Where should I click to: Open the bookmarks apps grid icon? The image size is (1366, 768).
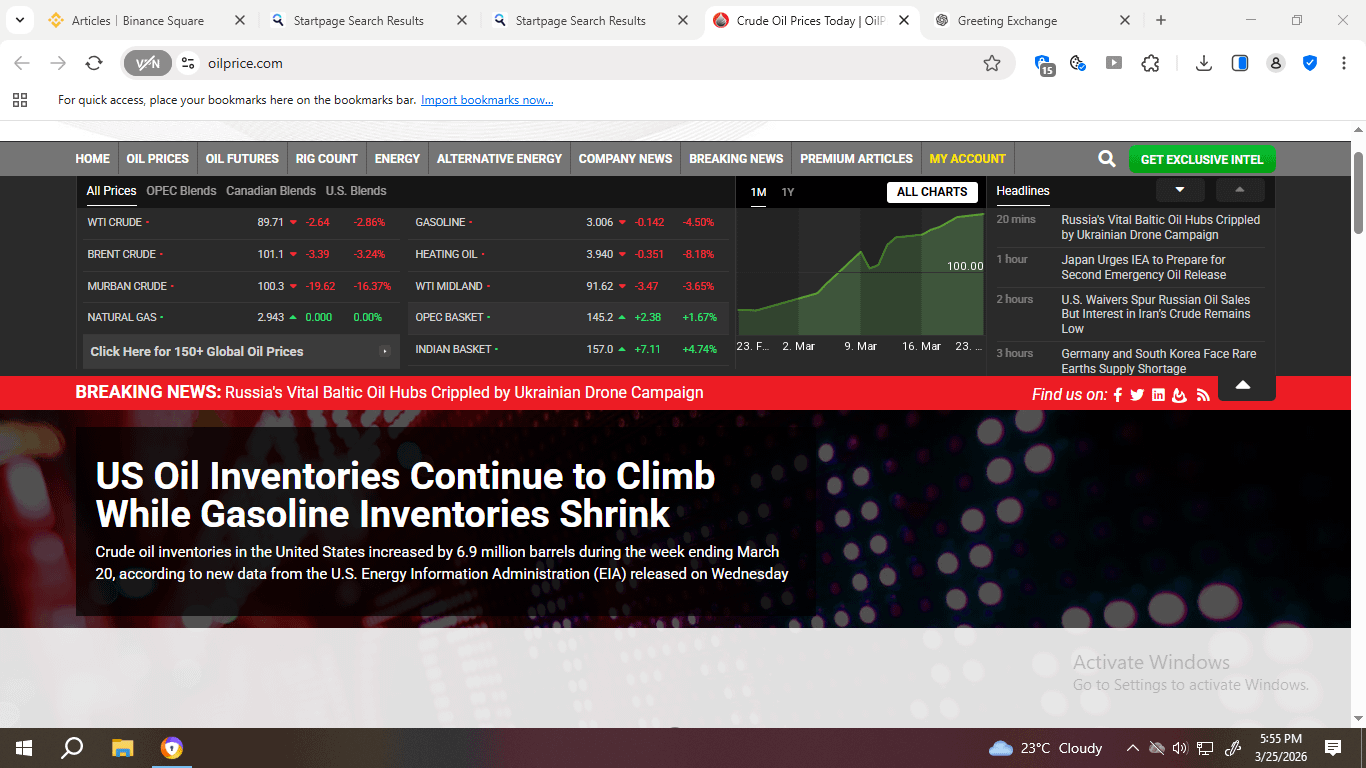tap(20, 100)
